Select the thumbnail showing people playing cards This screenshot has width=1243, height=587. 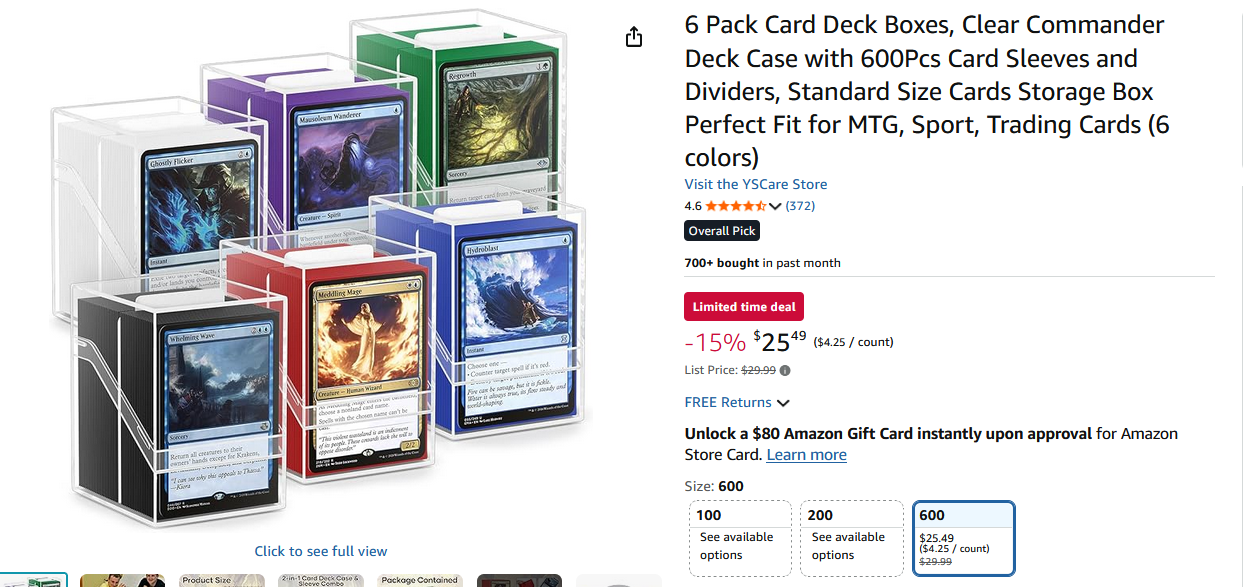point(123,580)
